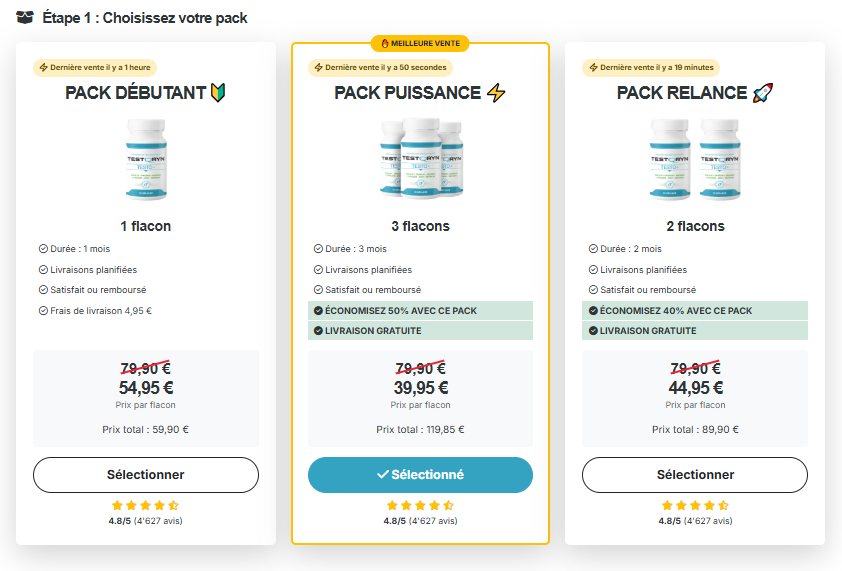Click the single bottle image of Pack Débutant
Screen dimensions: 842x571
click(x=146, y=160)
